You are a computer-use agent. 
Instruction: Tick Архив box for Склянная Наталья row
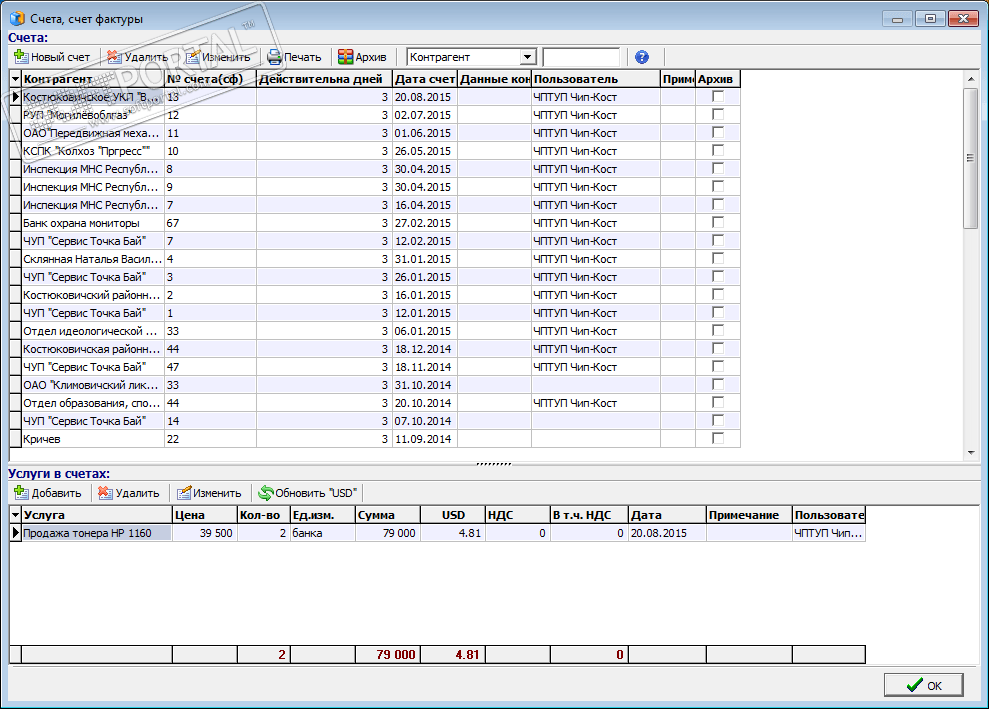(718, 258)
